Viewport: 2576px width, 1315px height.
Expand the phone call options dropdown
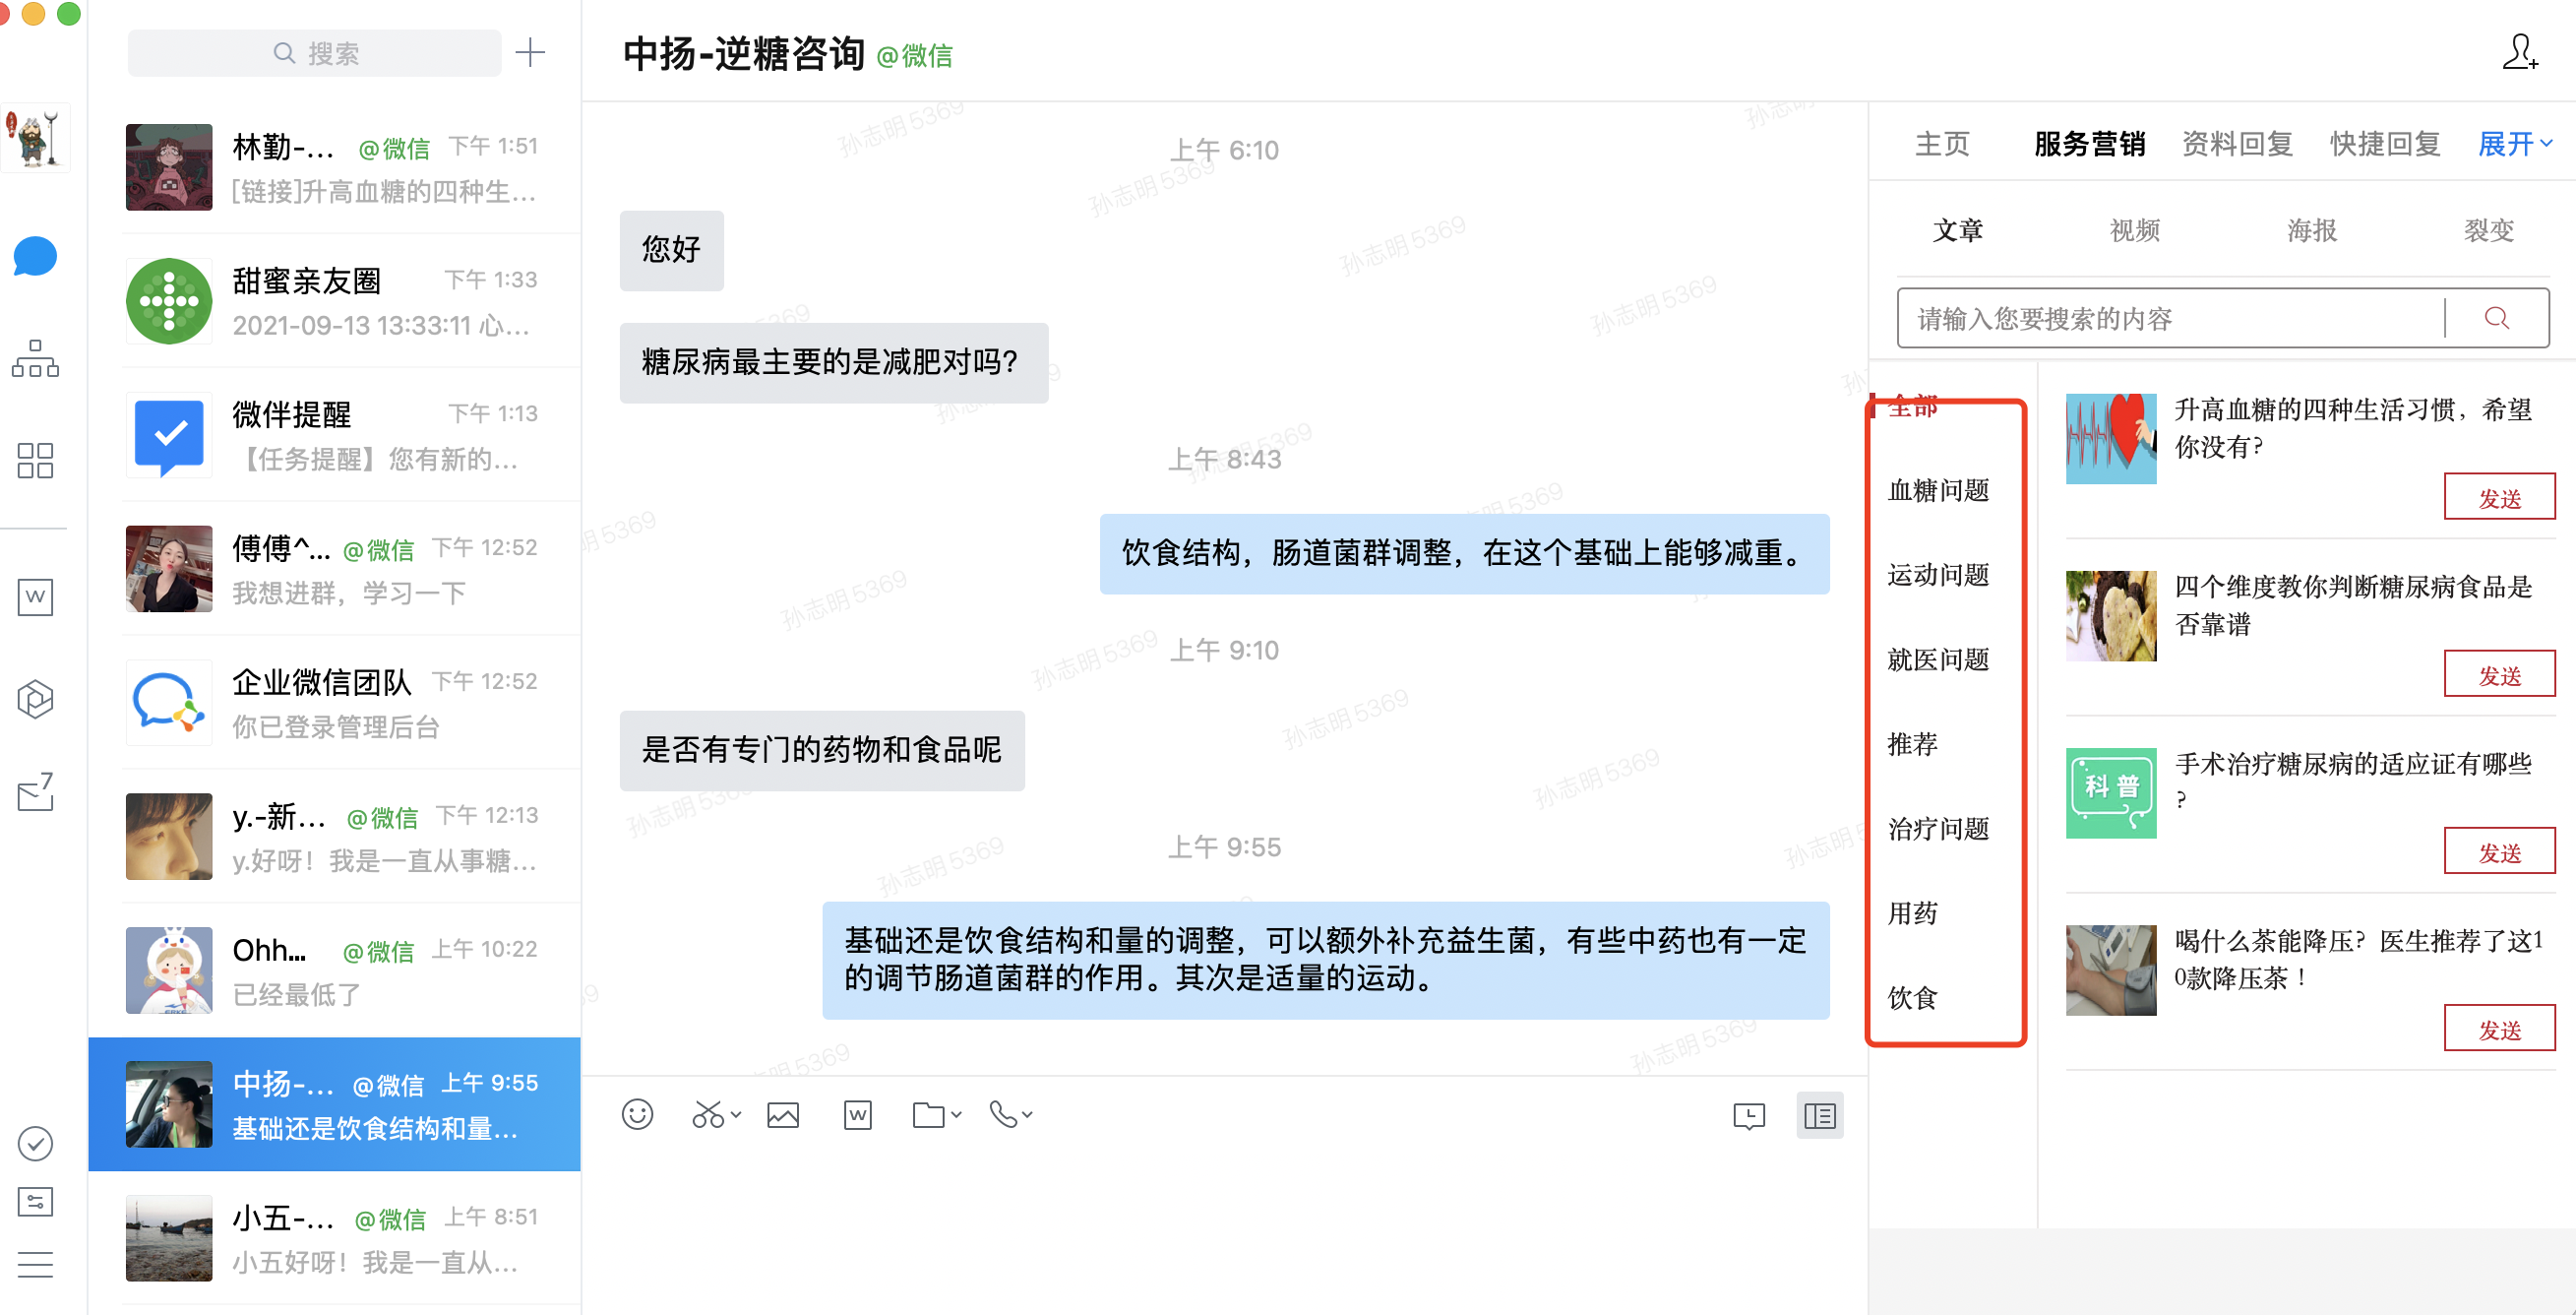click(1027, 1114)
